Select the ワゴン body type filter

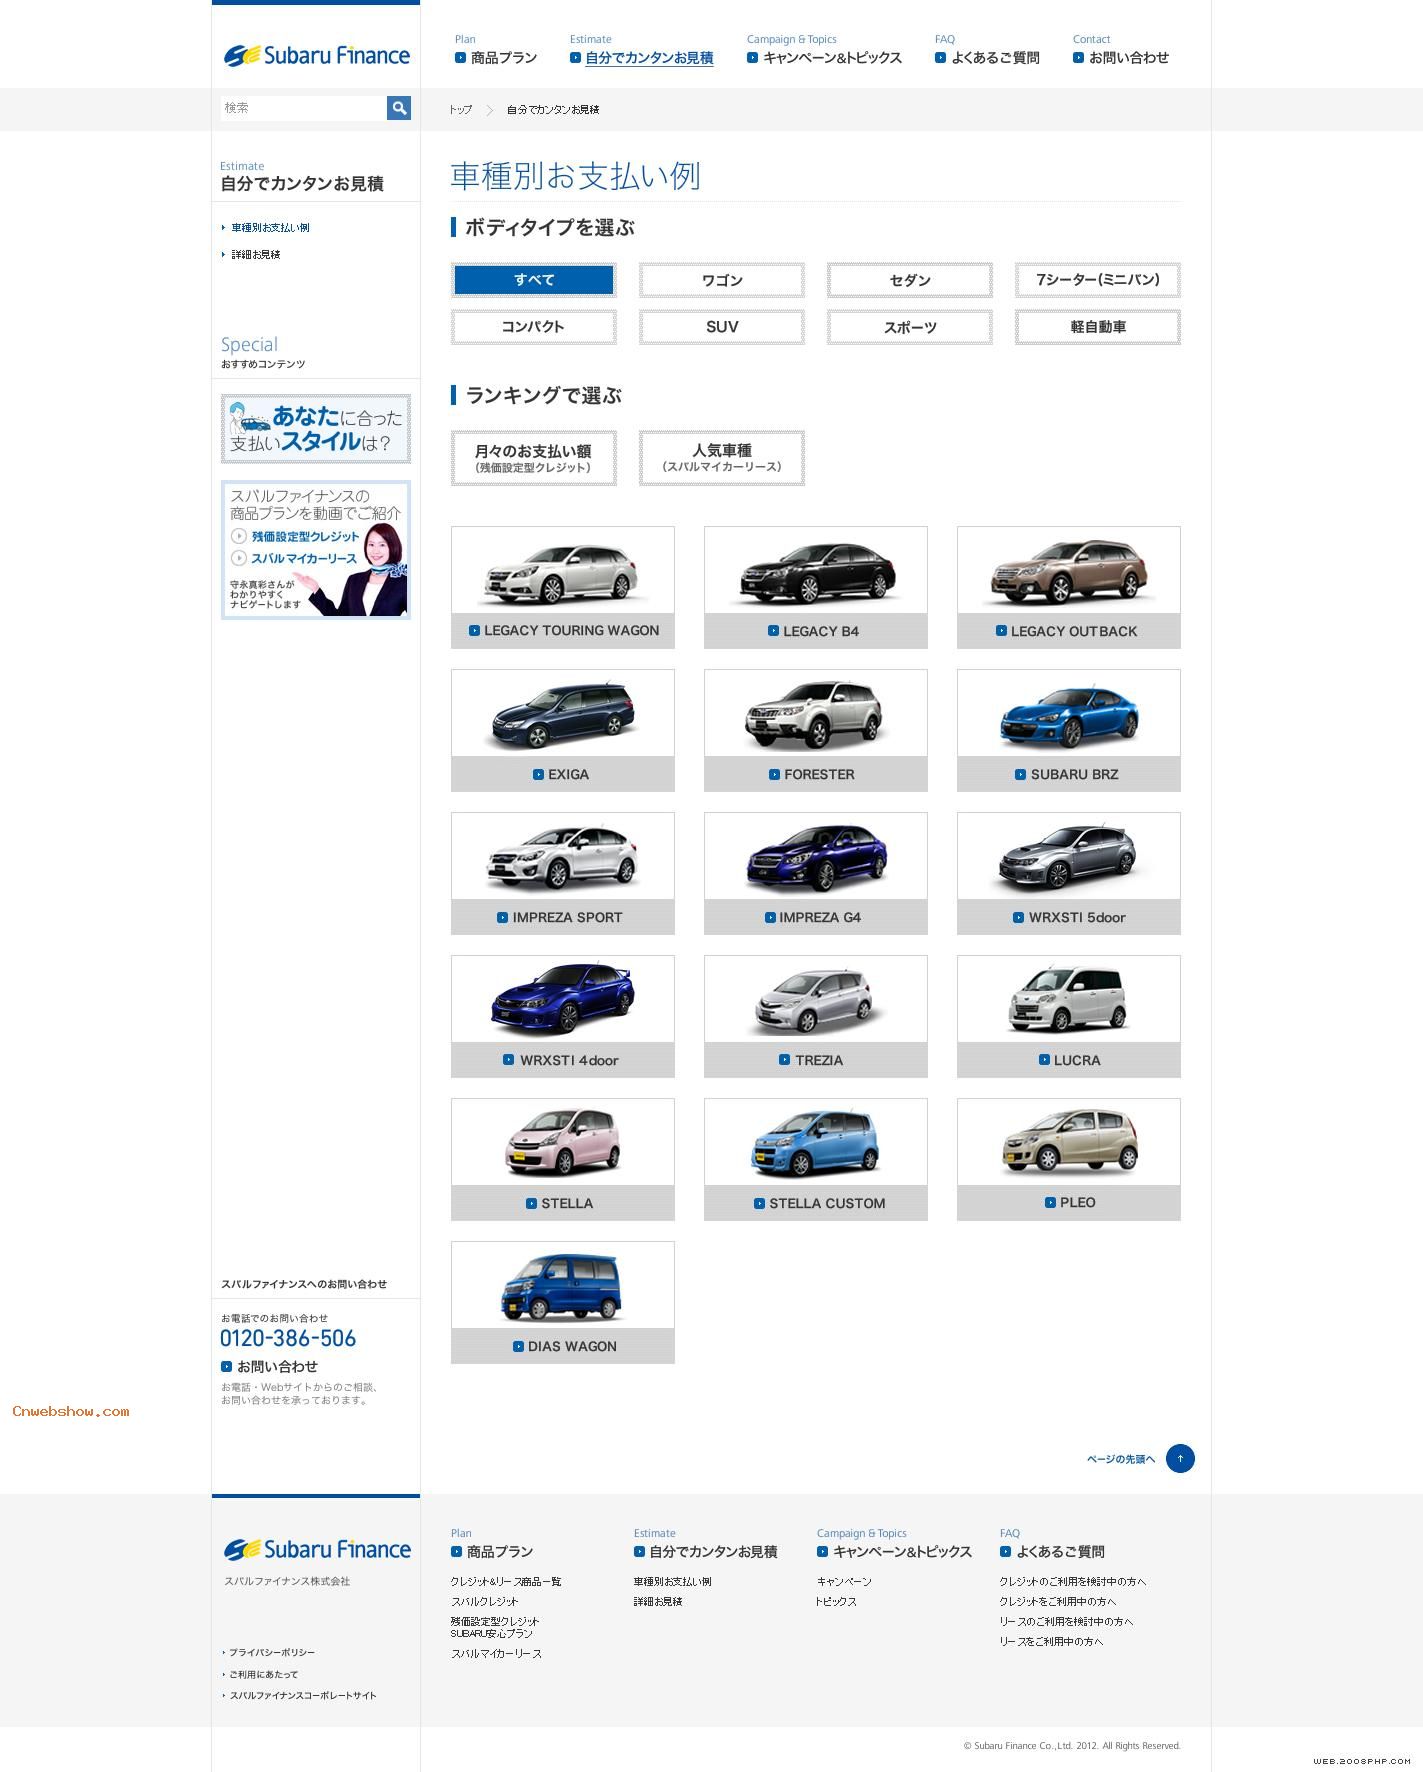pyautogui.click(x=722, y=280)
